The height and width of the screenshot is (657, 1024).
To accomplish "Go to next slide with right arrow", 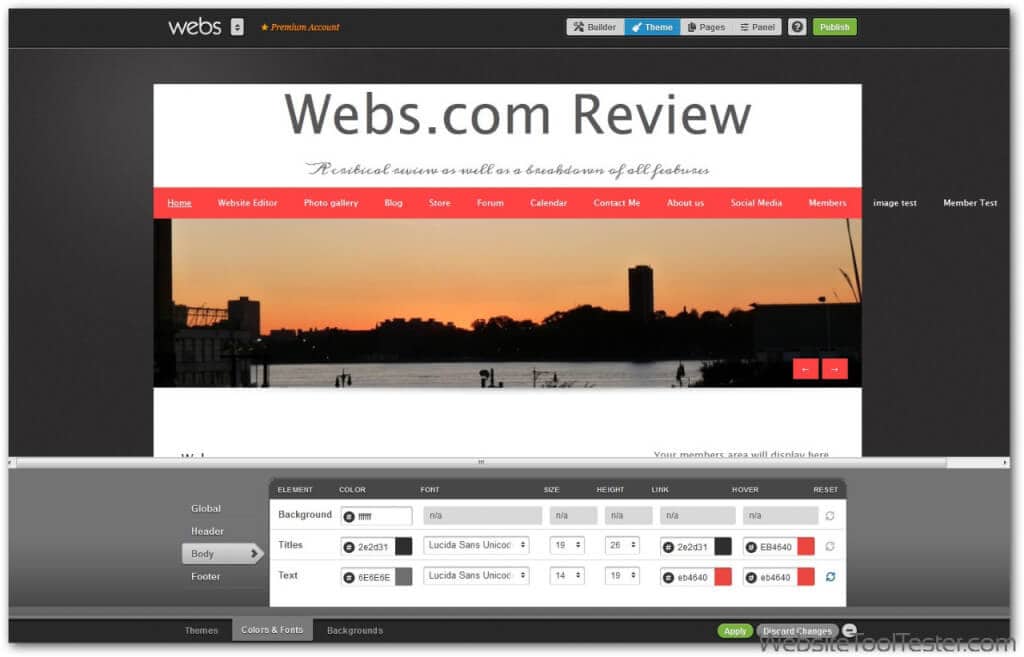I will pos(835,369).
